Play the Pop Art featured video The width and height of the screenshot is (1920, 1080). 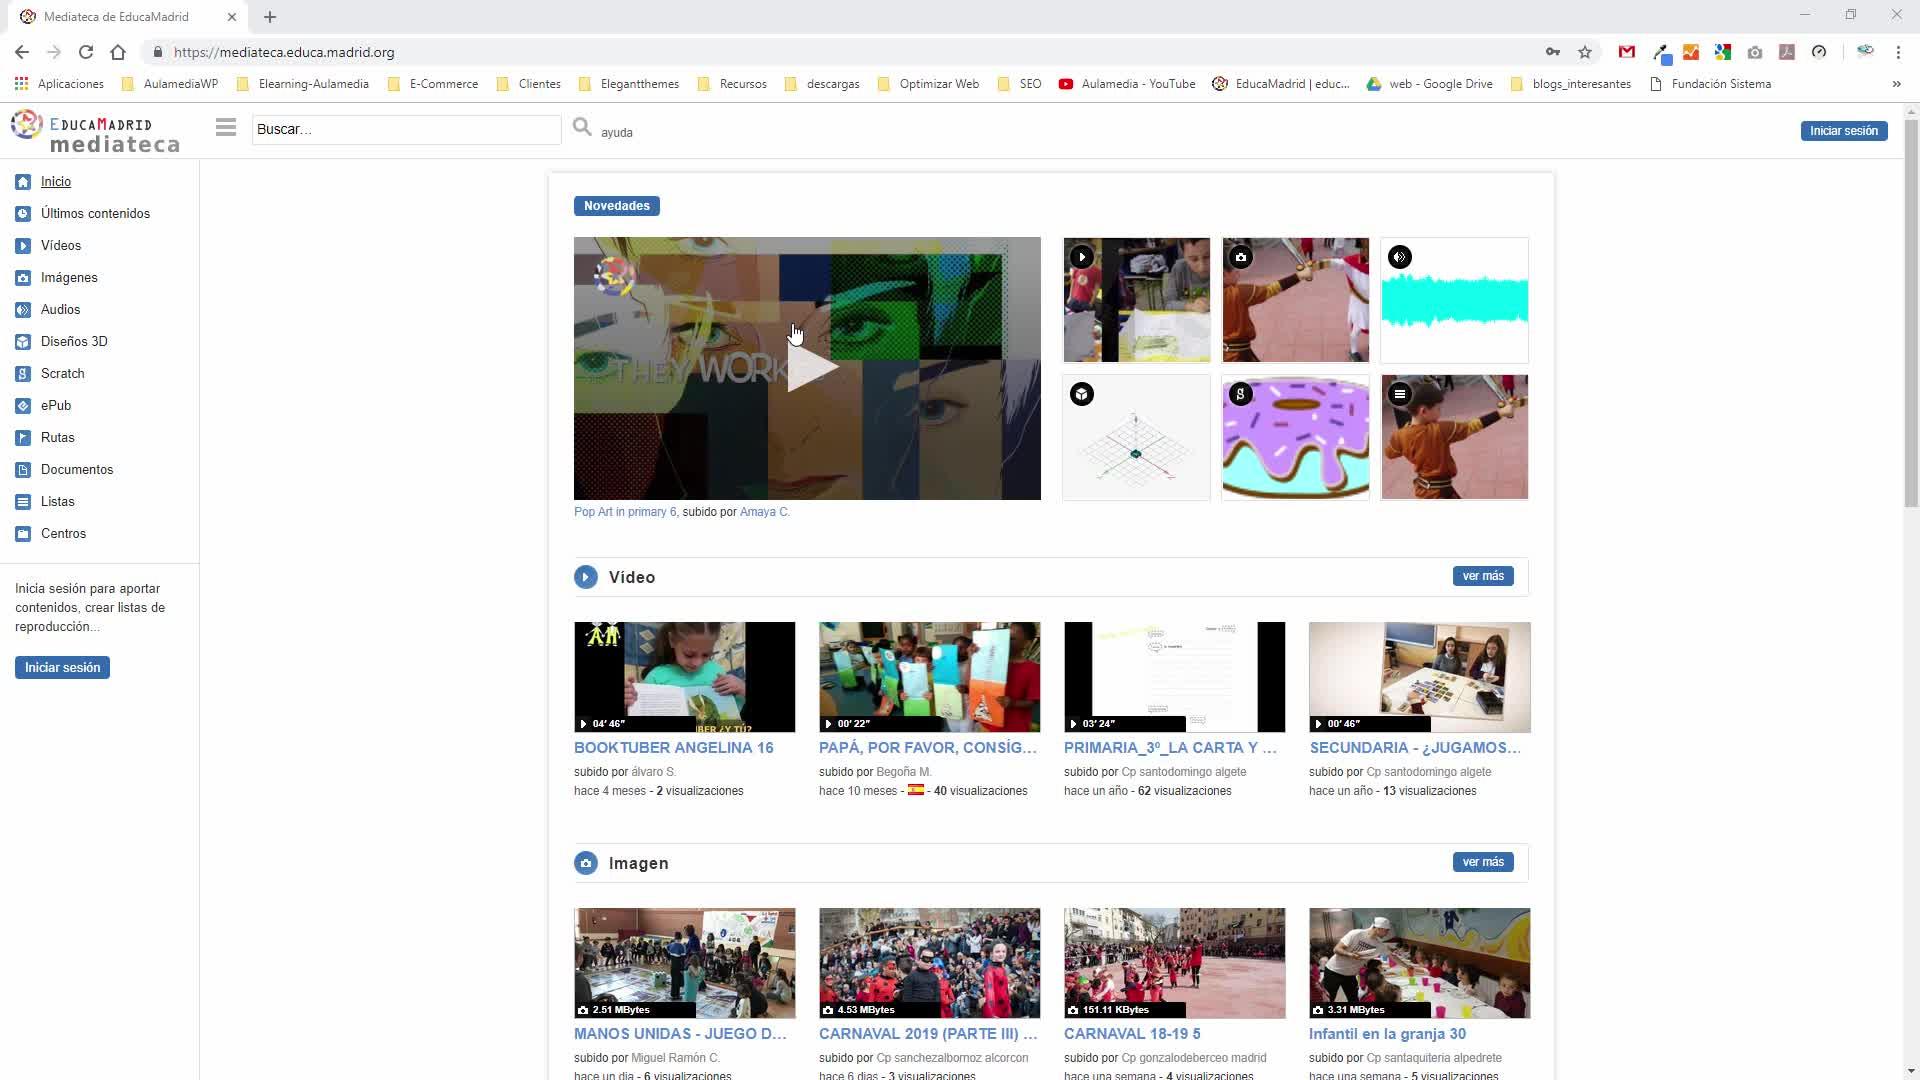click(808, 368)
